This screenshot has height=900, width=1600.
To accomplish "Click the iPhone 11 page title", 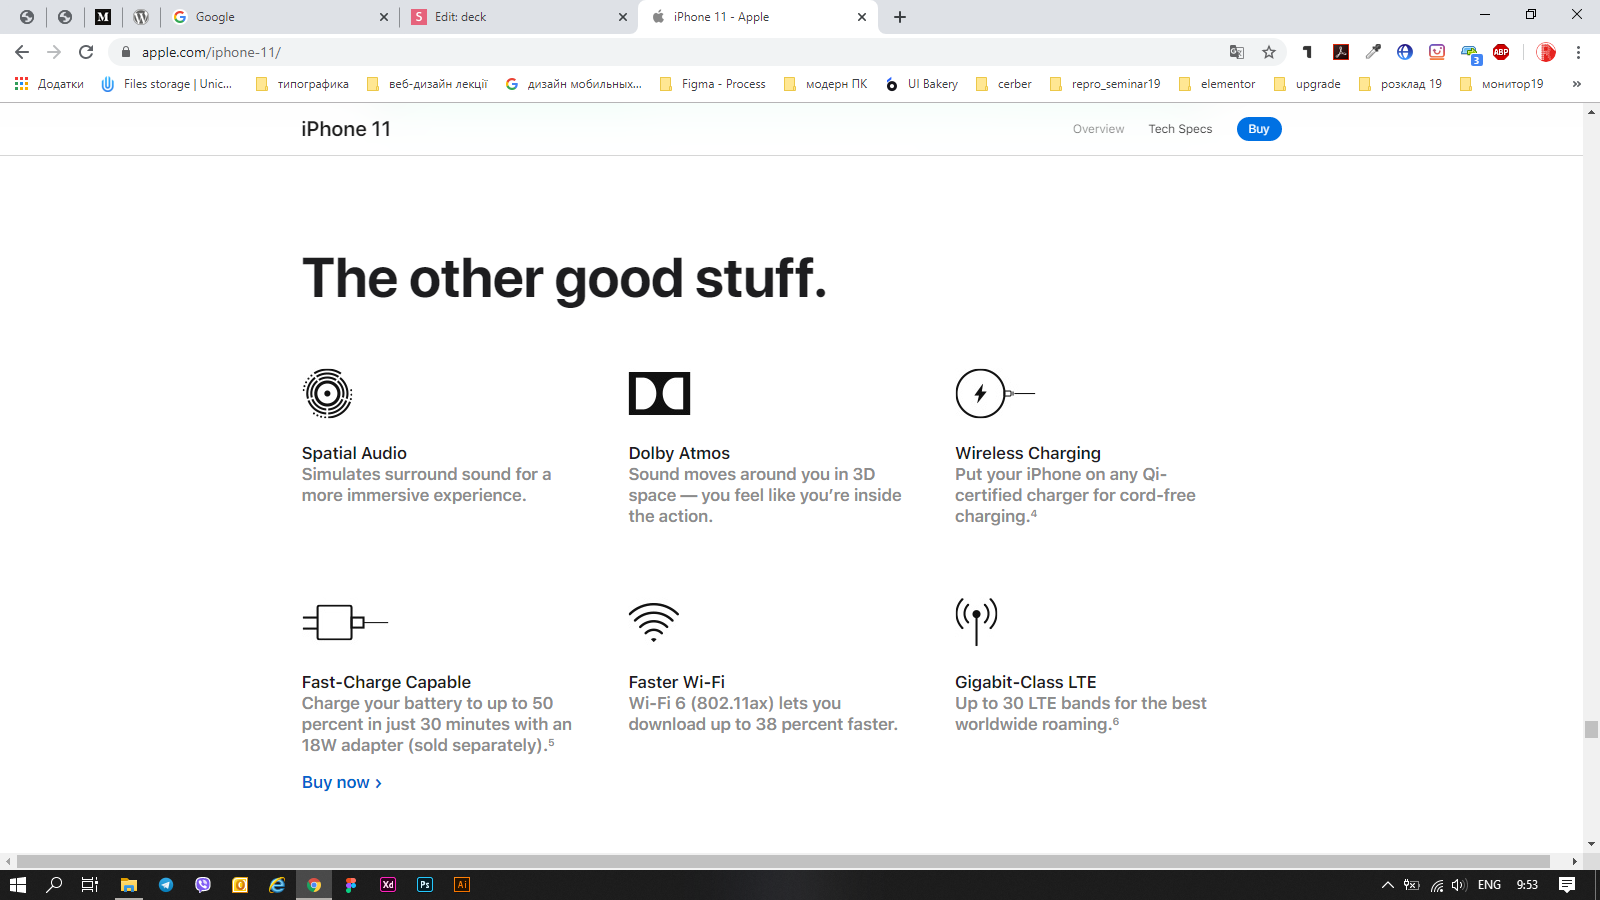I will click(346, 129).
